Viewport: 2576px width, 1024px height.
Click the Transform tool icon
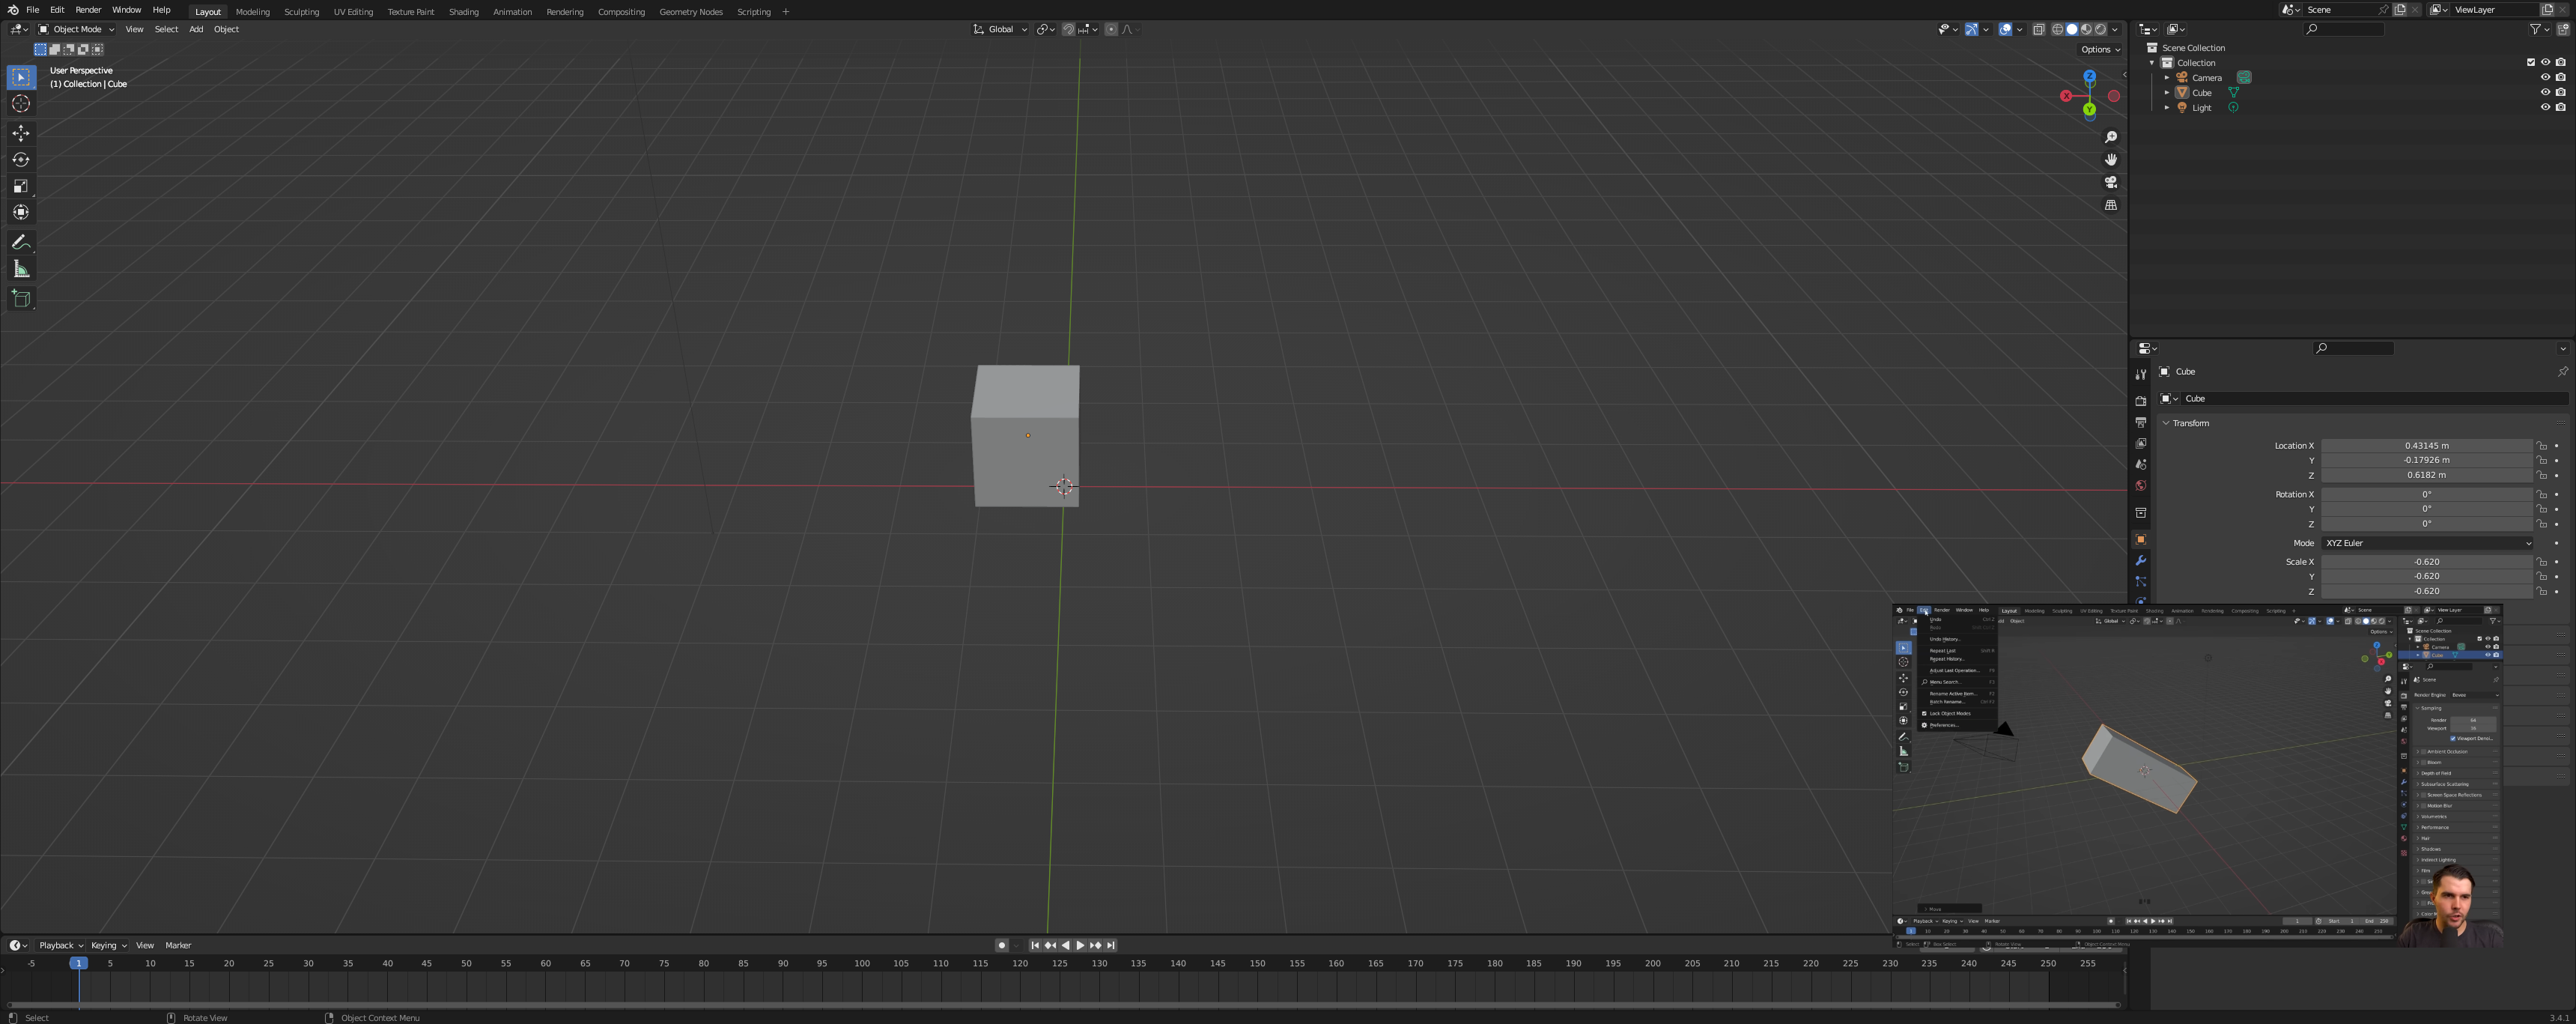[22, 210]
